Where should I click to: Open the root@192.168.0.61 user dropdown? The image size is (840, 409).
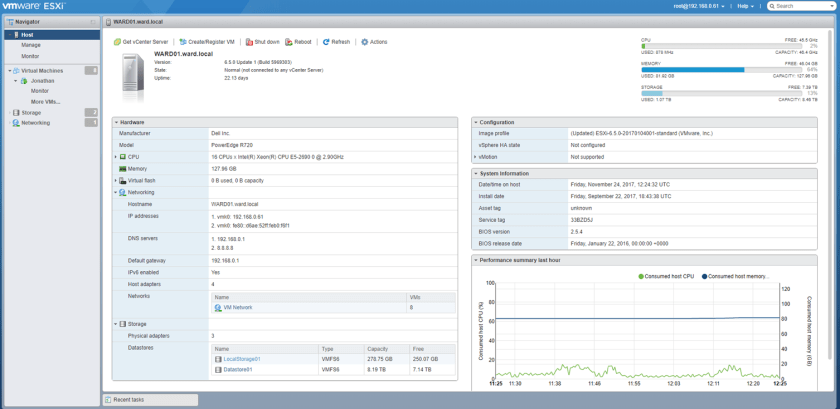(699, 6)
